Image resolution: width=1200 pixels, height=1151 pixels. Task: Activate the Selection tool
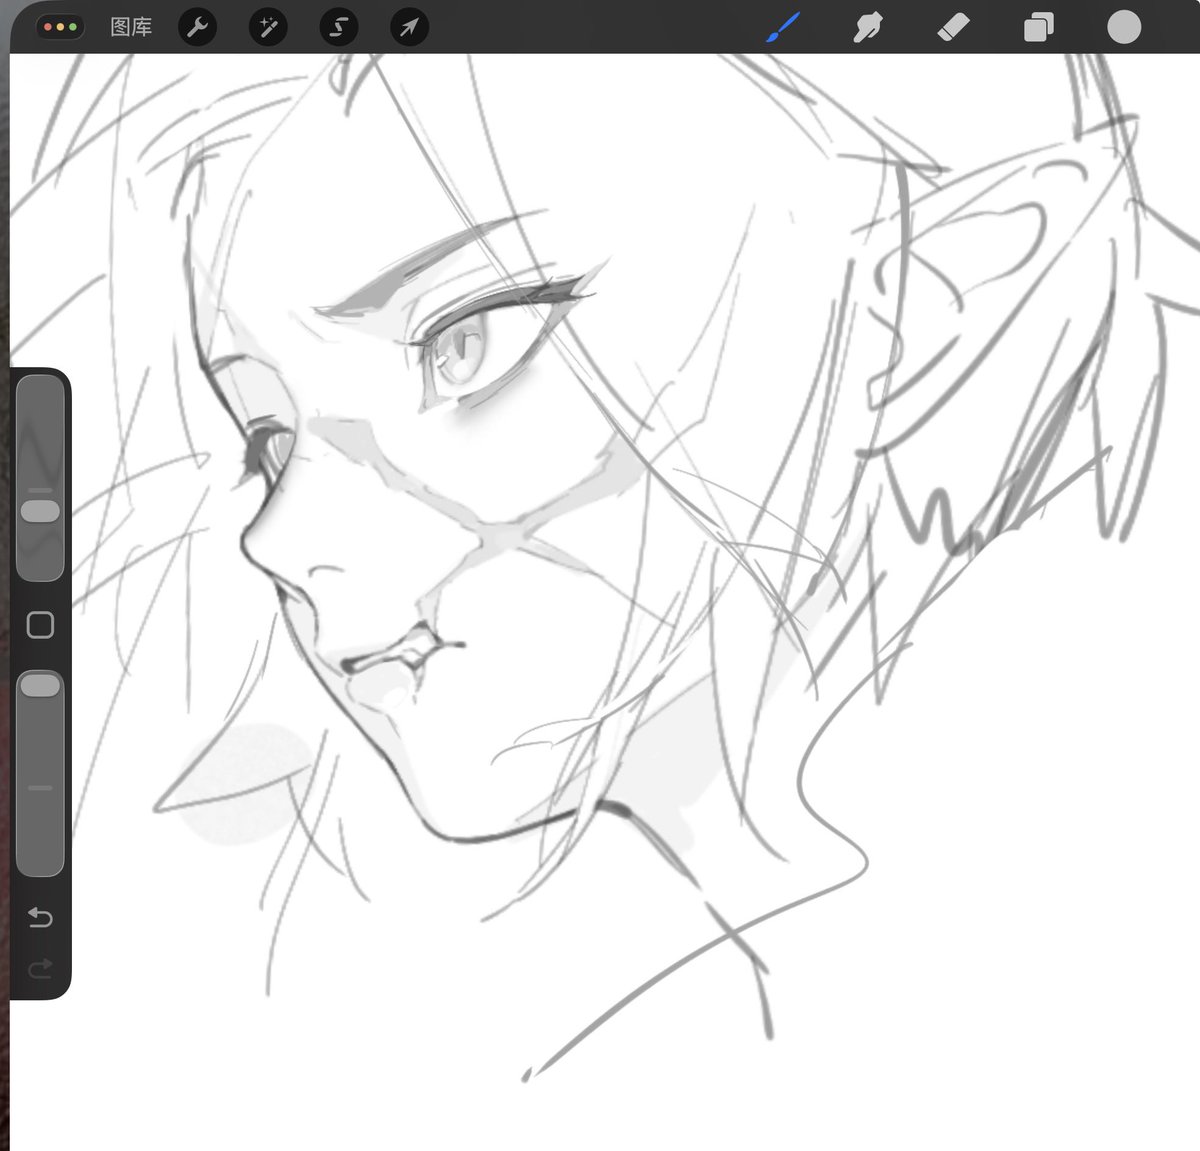click(x=339, y=27)
